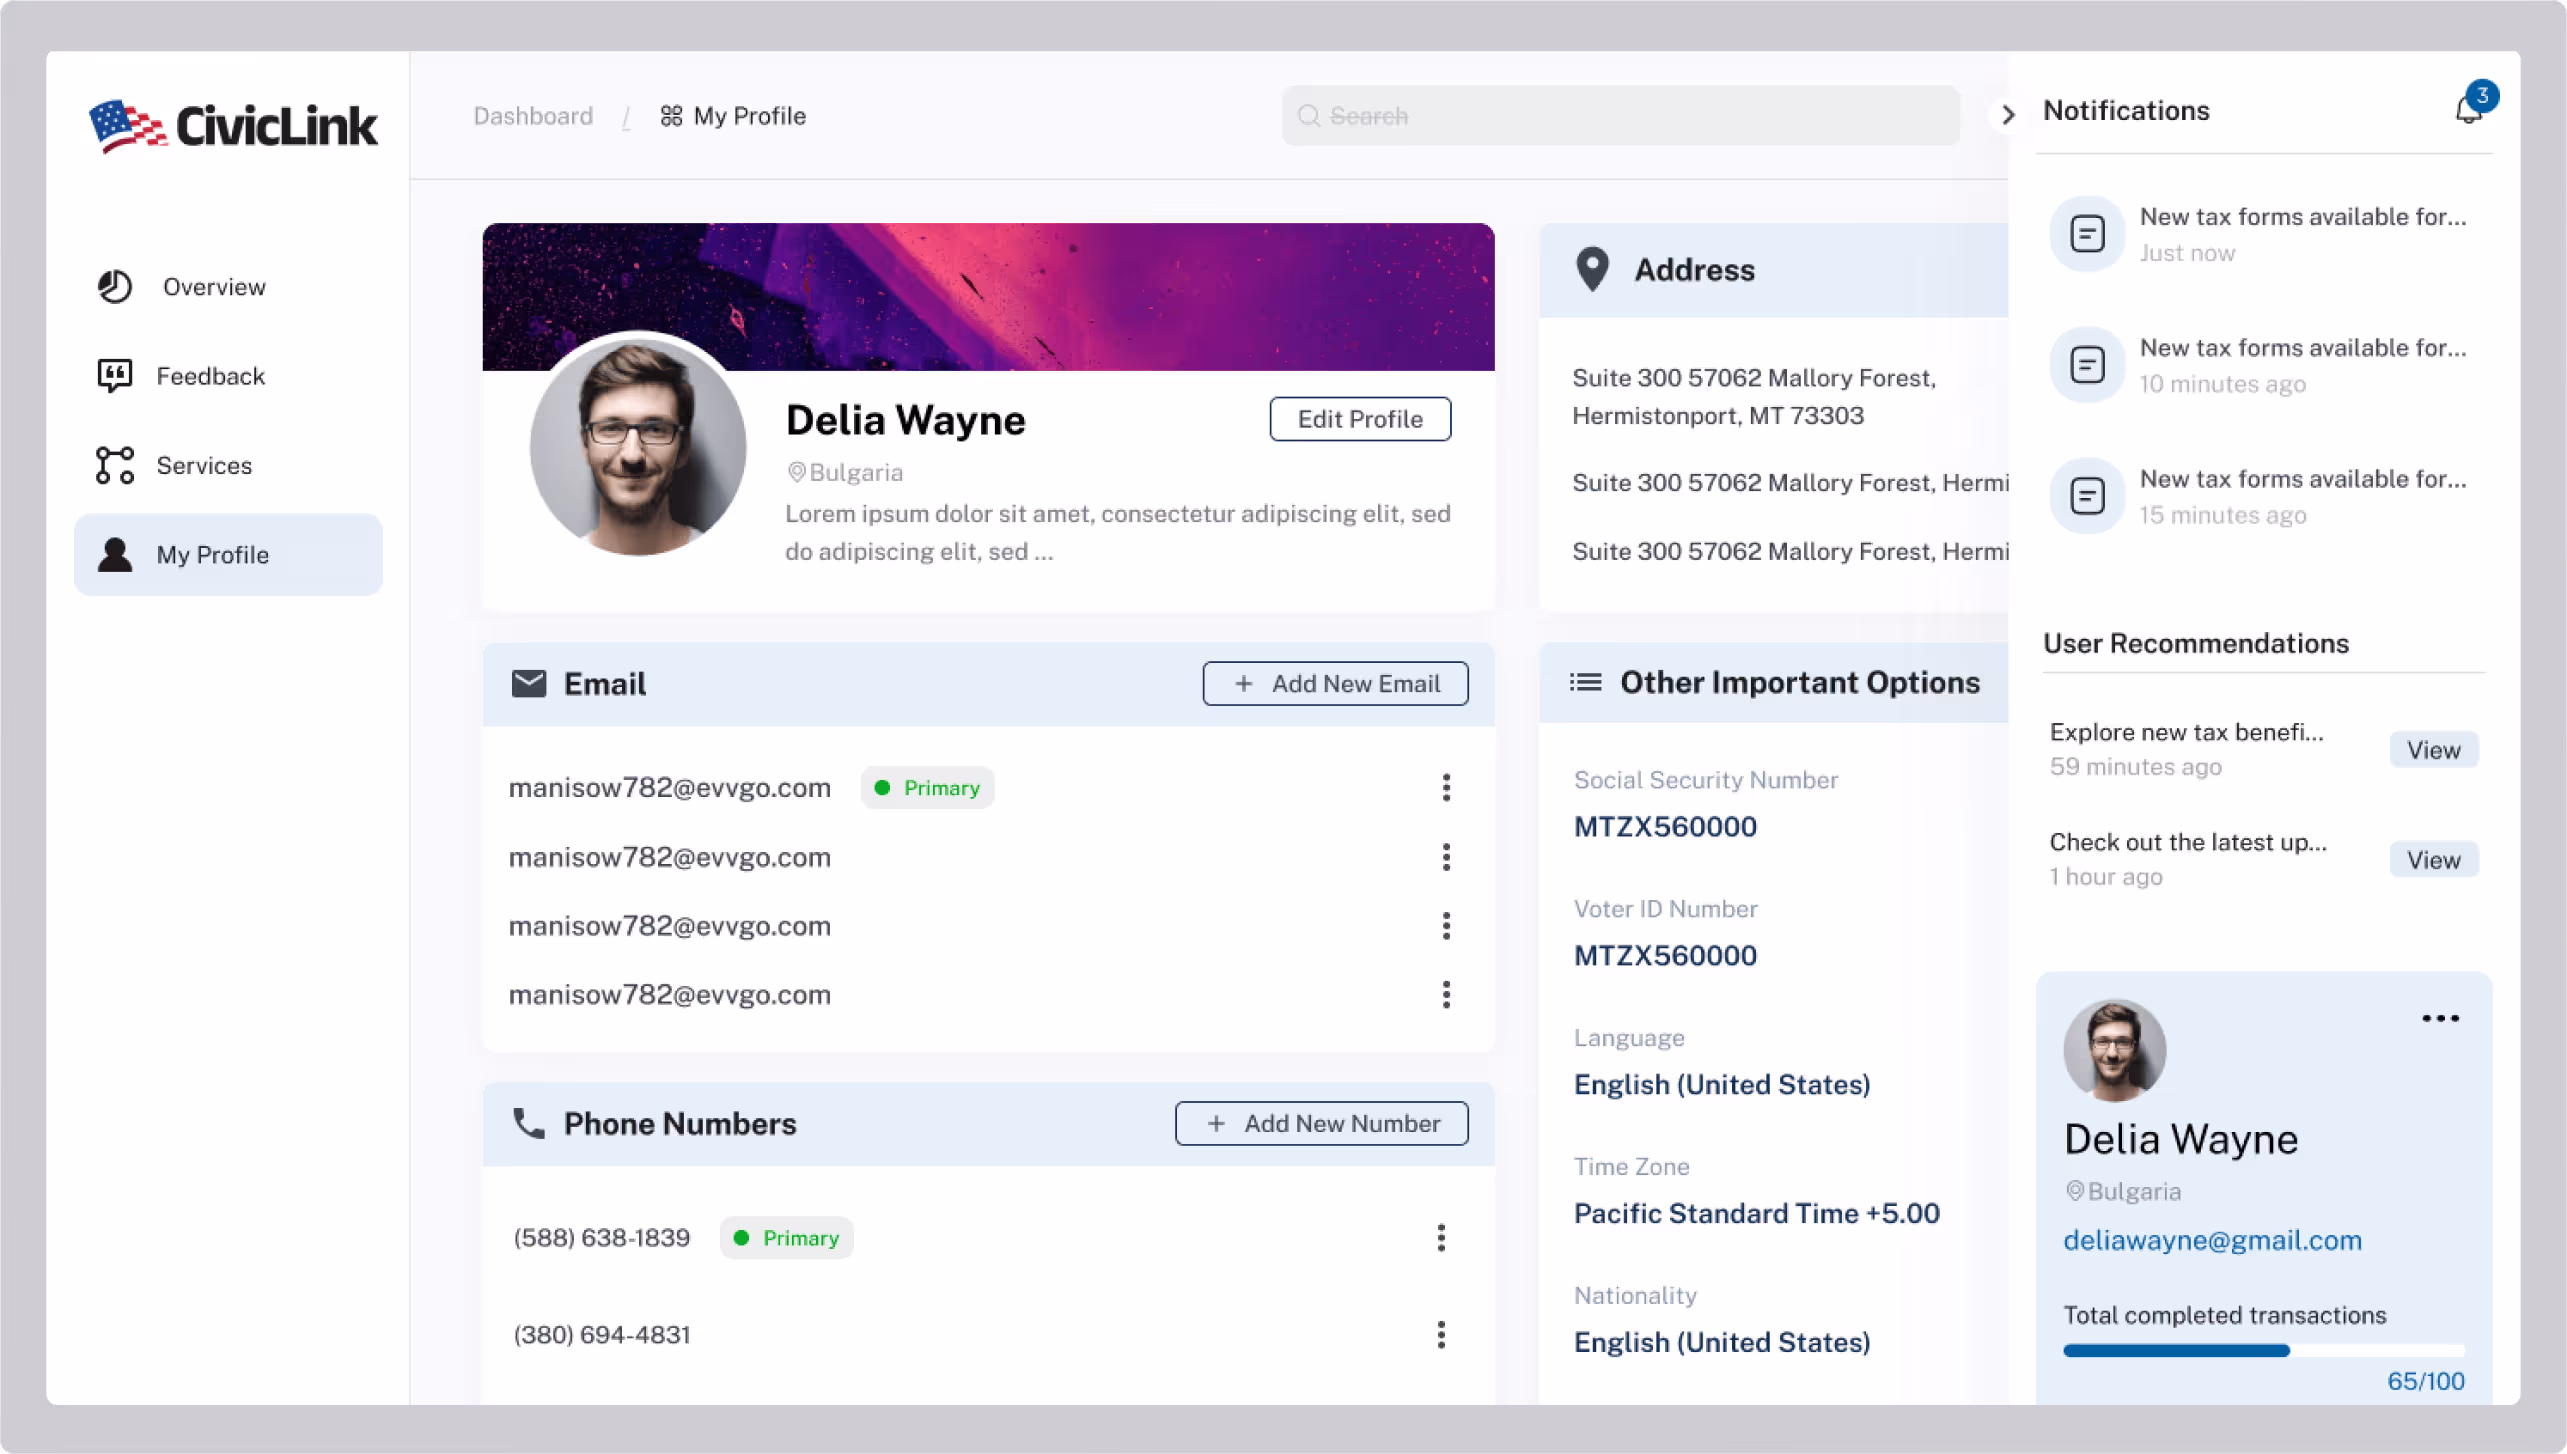This screenshot has width=2567, height=1454.
Task: View the 'Explore new tax benefi...' recommendation
Action: coord(2433,750)
